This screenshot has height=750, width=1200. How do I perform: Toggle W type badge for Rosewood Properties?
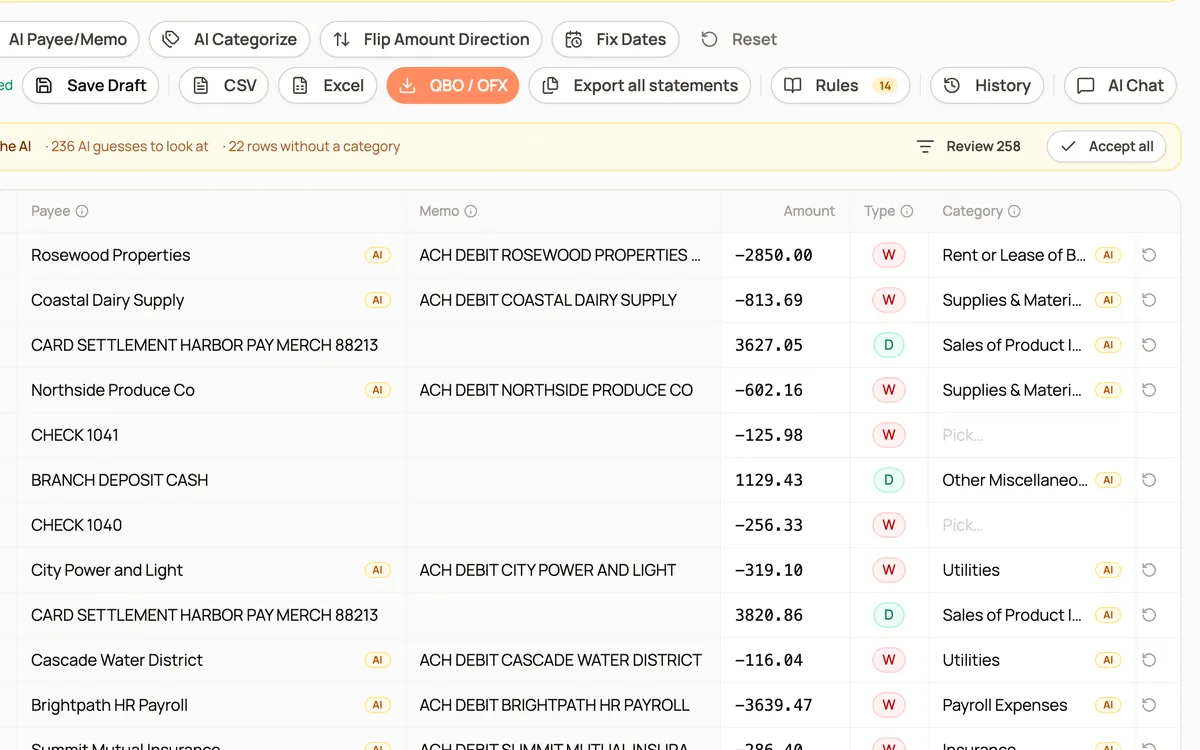point(888,255)
